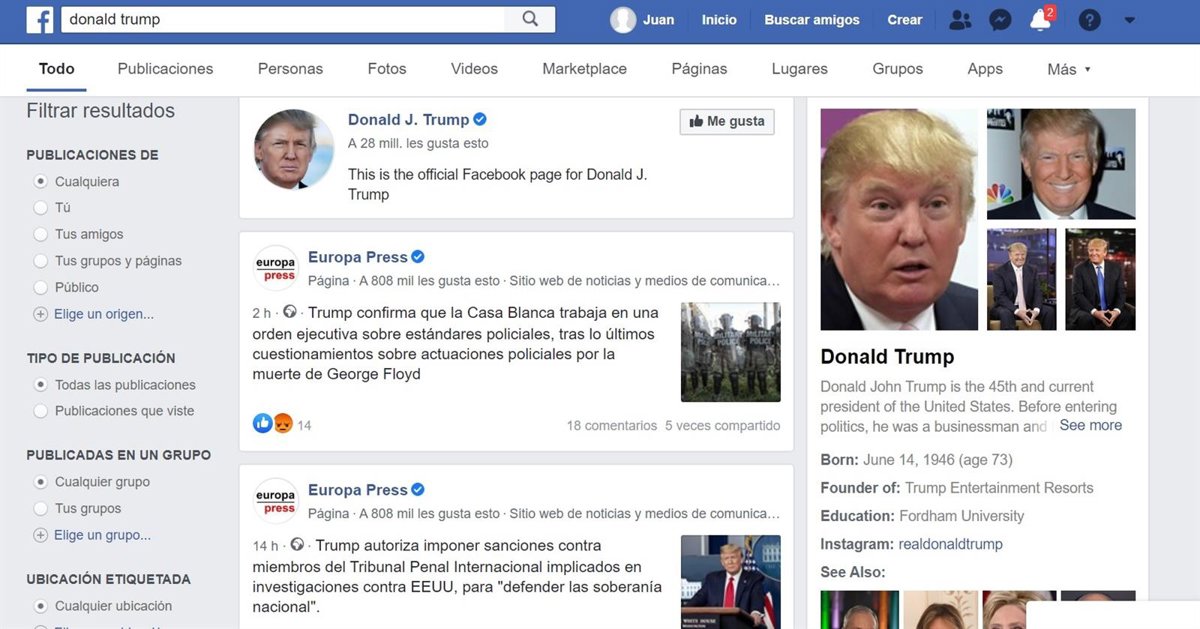1200x629 pixels.
Task: Choose the 'Tus grupos' radio option
Action: (x=41, y=508)
